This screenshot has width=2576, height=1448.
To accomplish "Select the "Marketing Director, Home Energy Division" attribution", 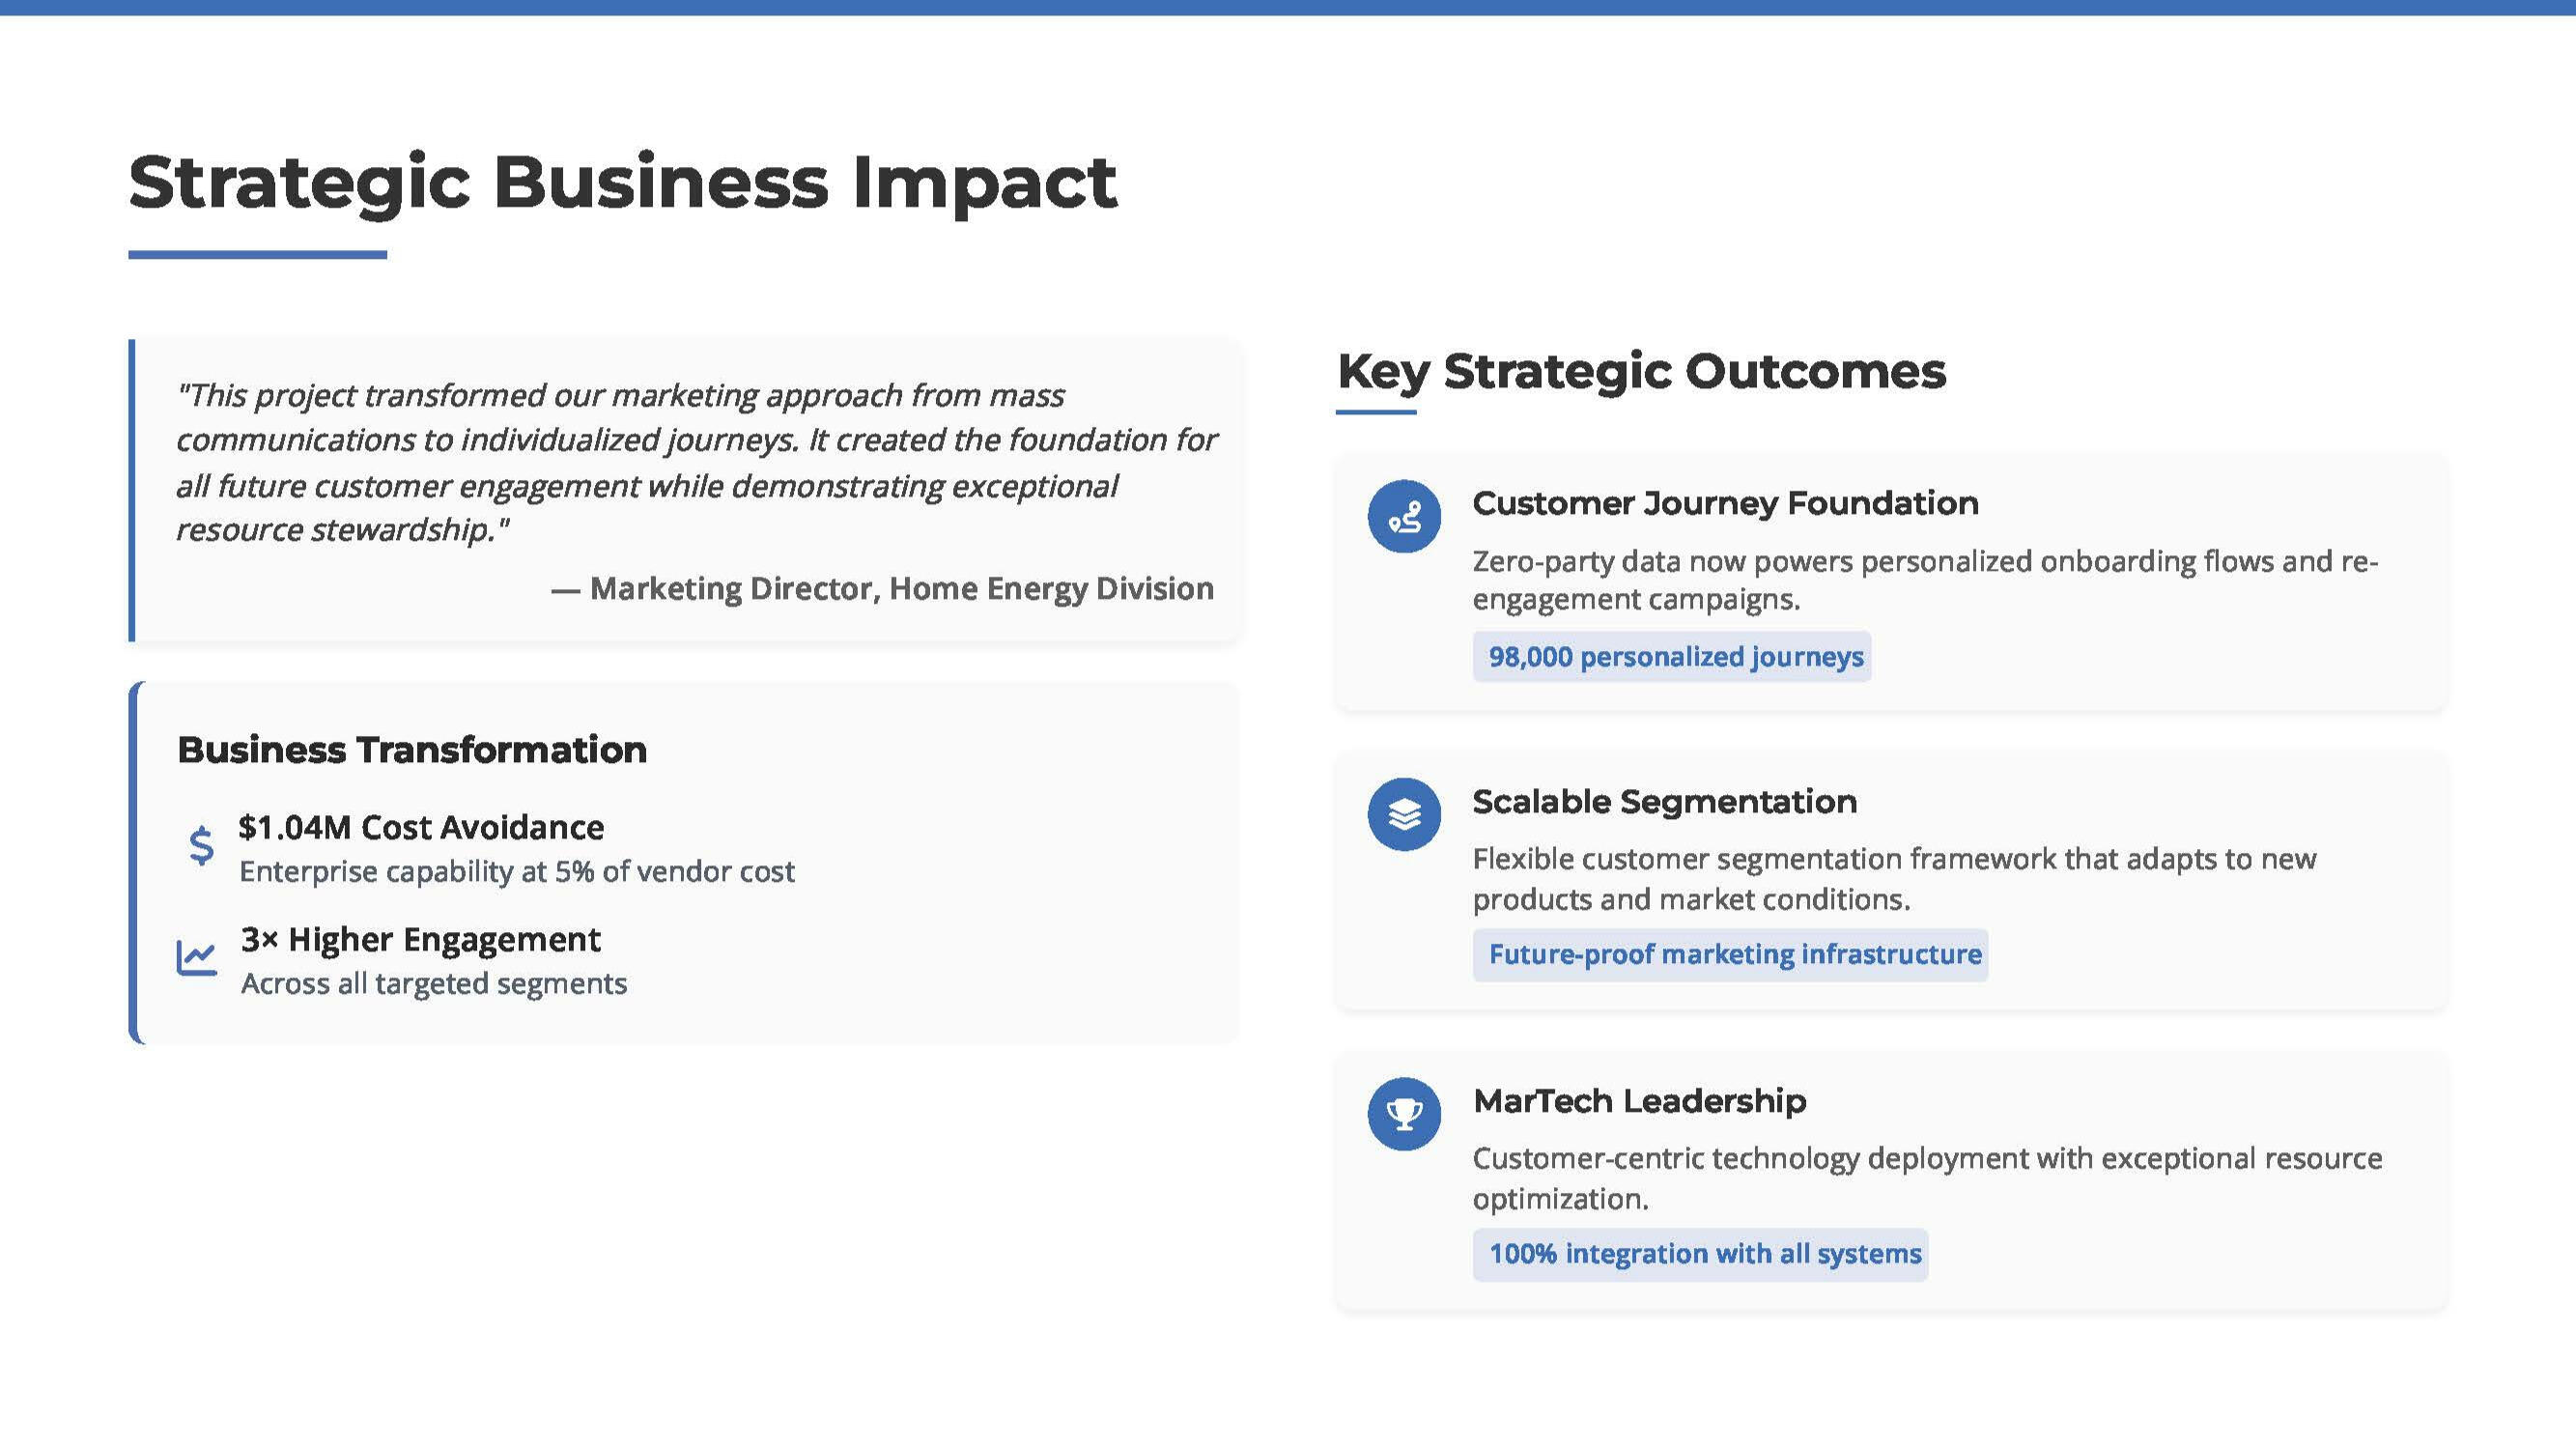I will 901,588.
